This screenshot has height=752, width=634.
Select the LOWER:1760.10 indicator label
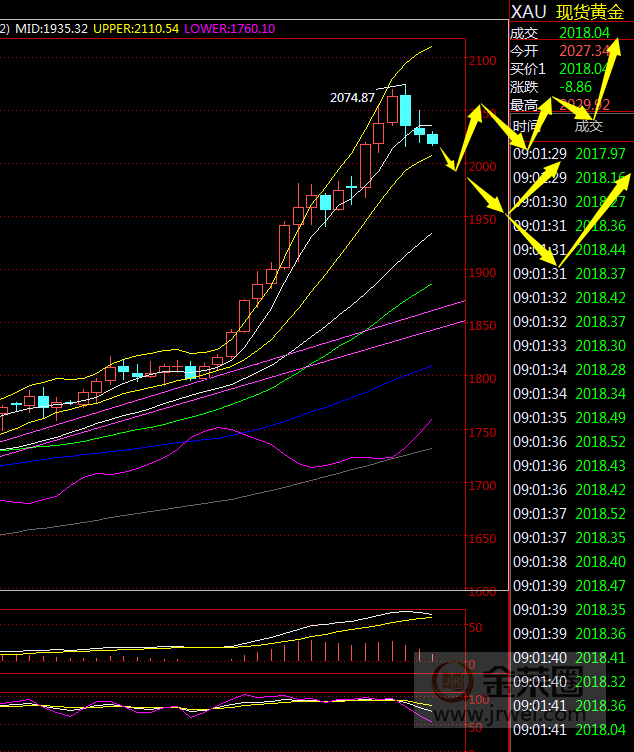[230, 29]
